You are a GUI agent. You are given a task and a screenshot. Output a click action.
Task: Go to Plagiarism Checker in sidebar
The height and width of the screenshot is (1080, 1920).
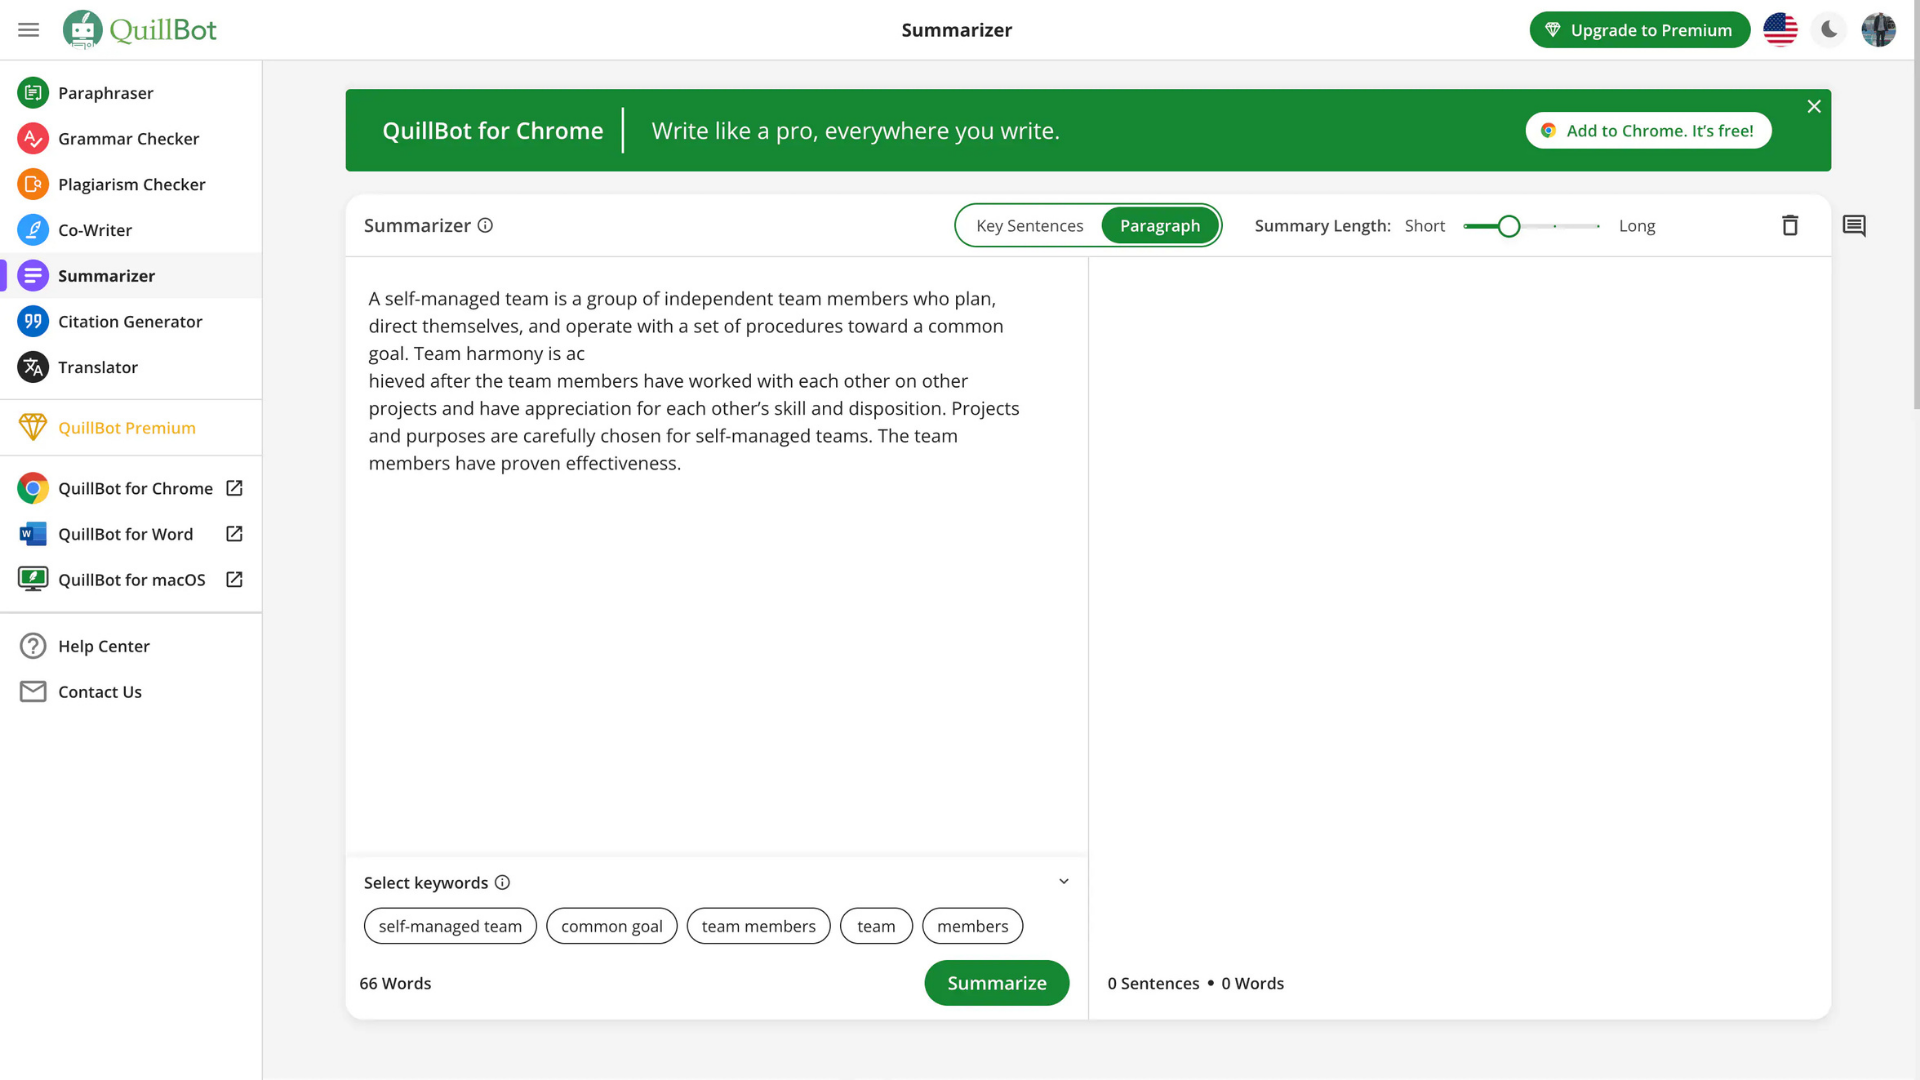(131, 184)
